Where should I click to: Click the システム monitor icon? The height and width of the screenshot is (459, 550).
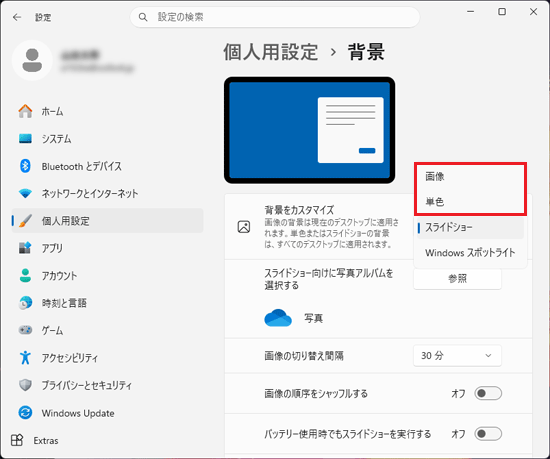point(25,139)
